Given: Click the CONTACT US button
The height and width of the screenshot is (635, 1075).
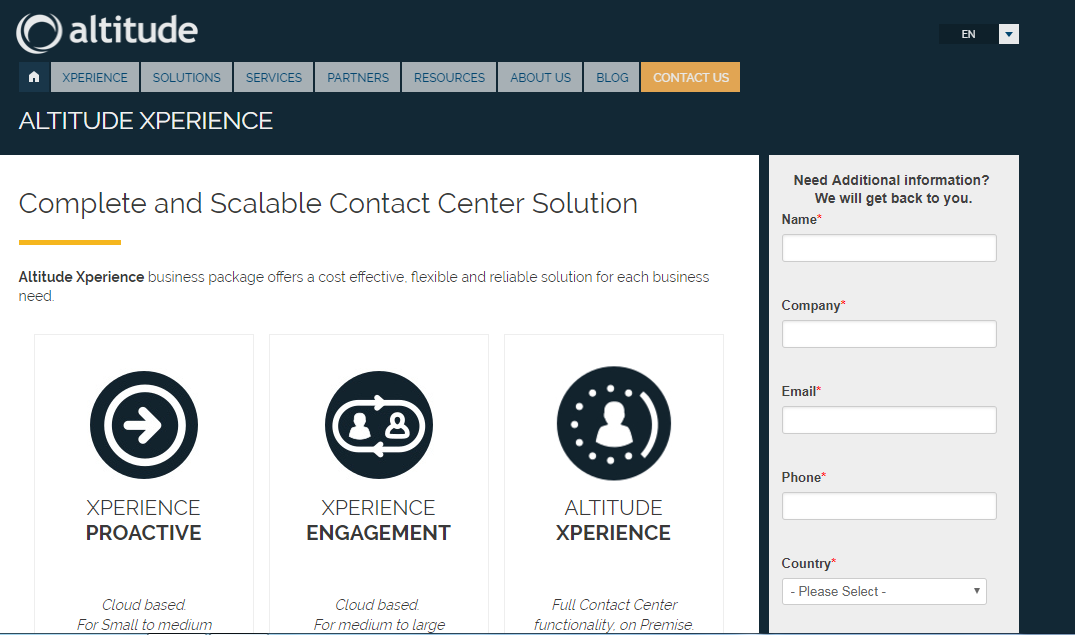Looking at the screenshot, I should click(691, 77).
